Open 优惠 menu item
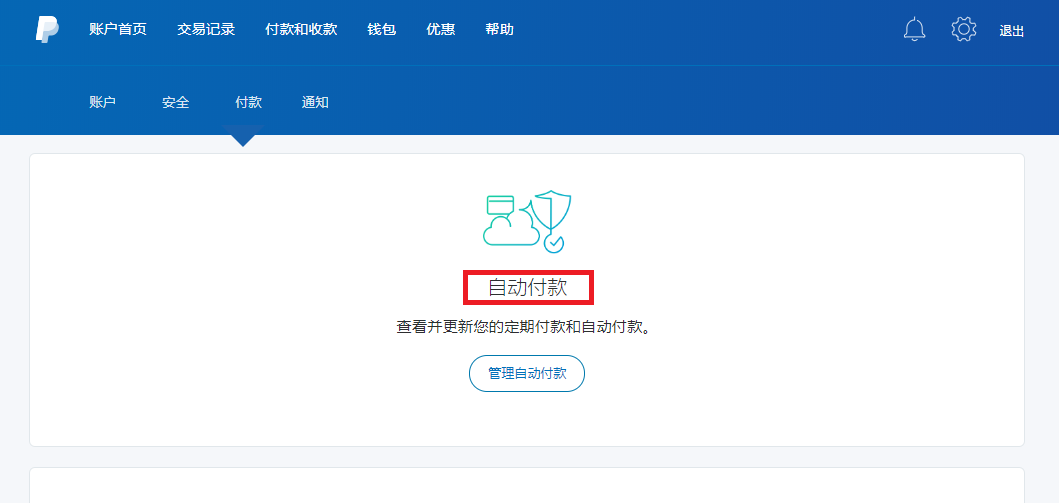 pos(440,30)
